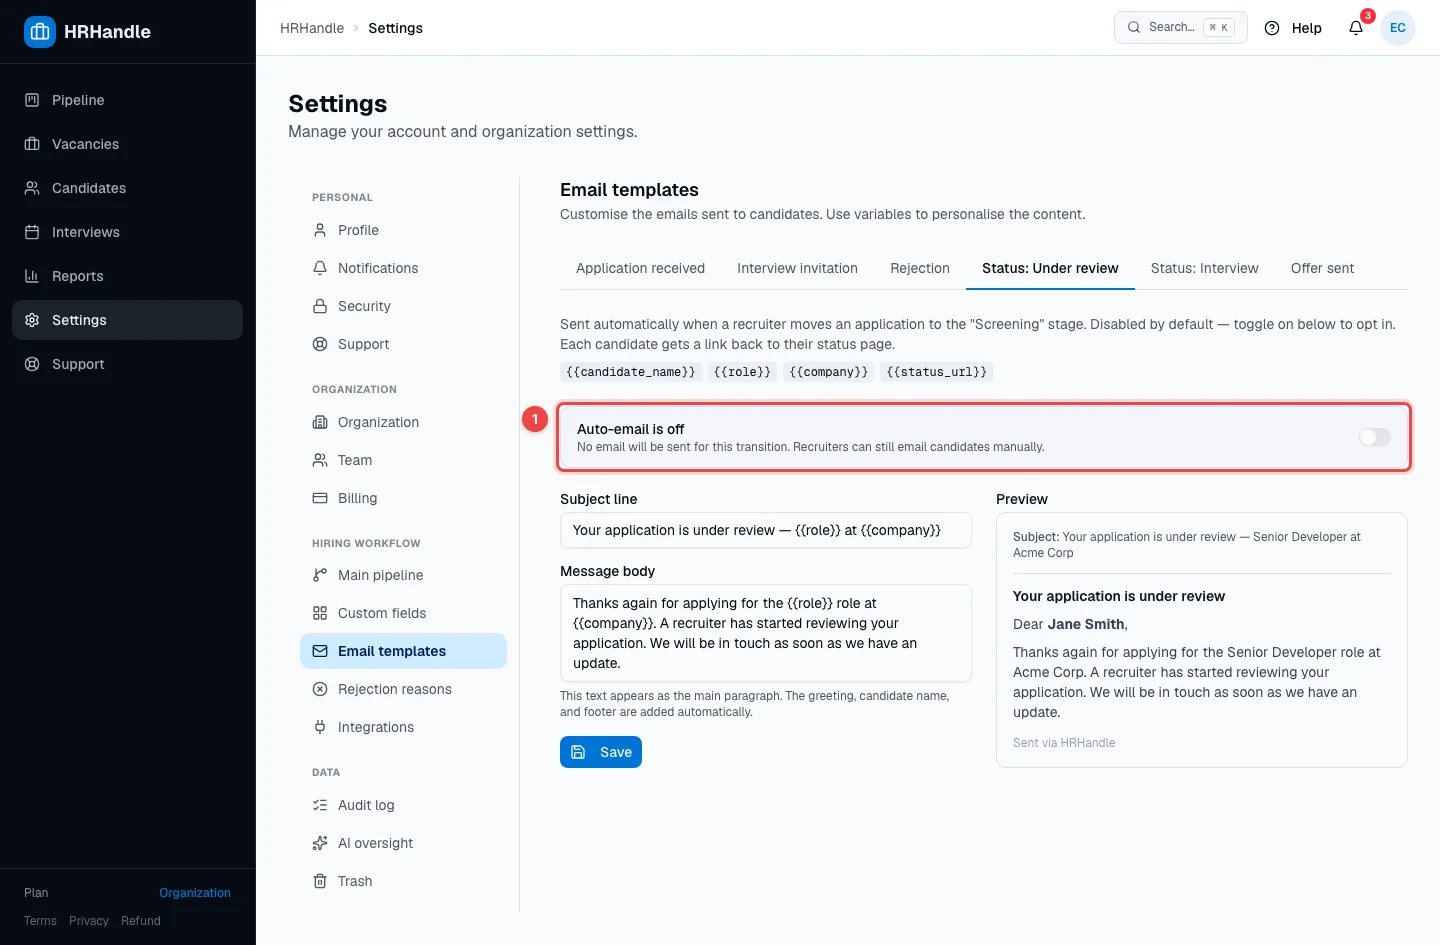Open the Organization plan link

(x=195, y=893)
